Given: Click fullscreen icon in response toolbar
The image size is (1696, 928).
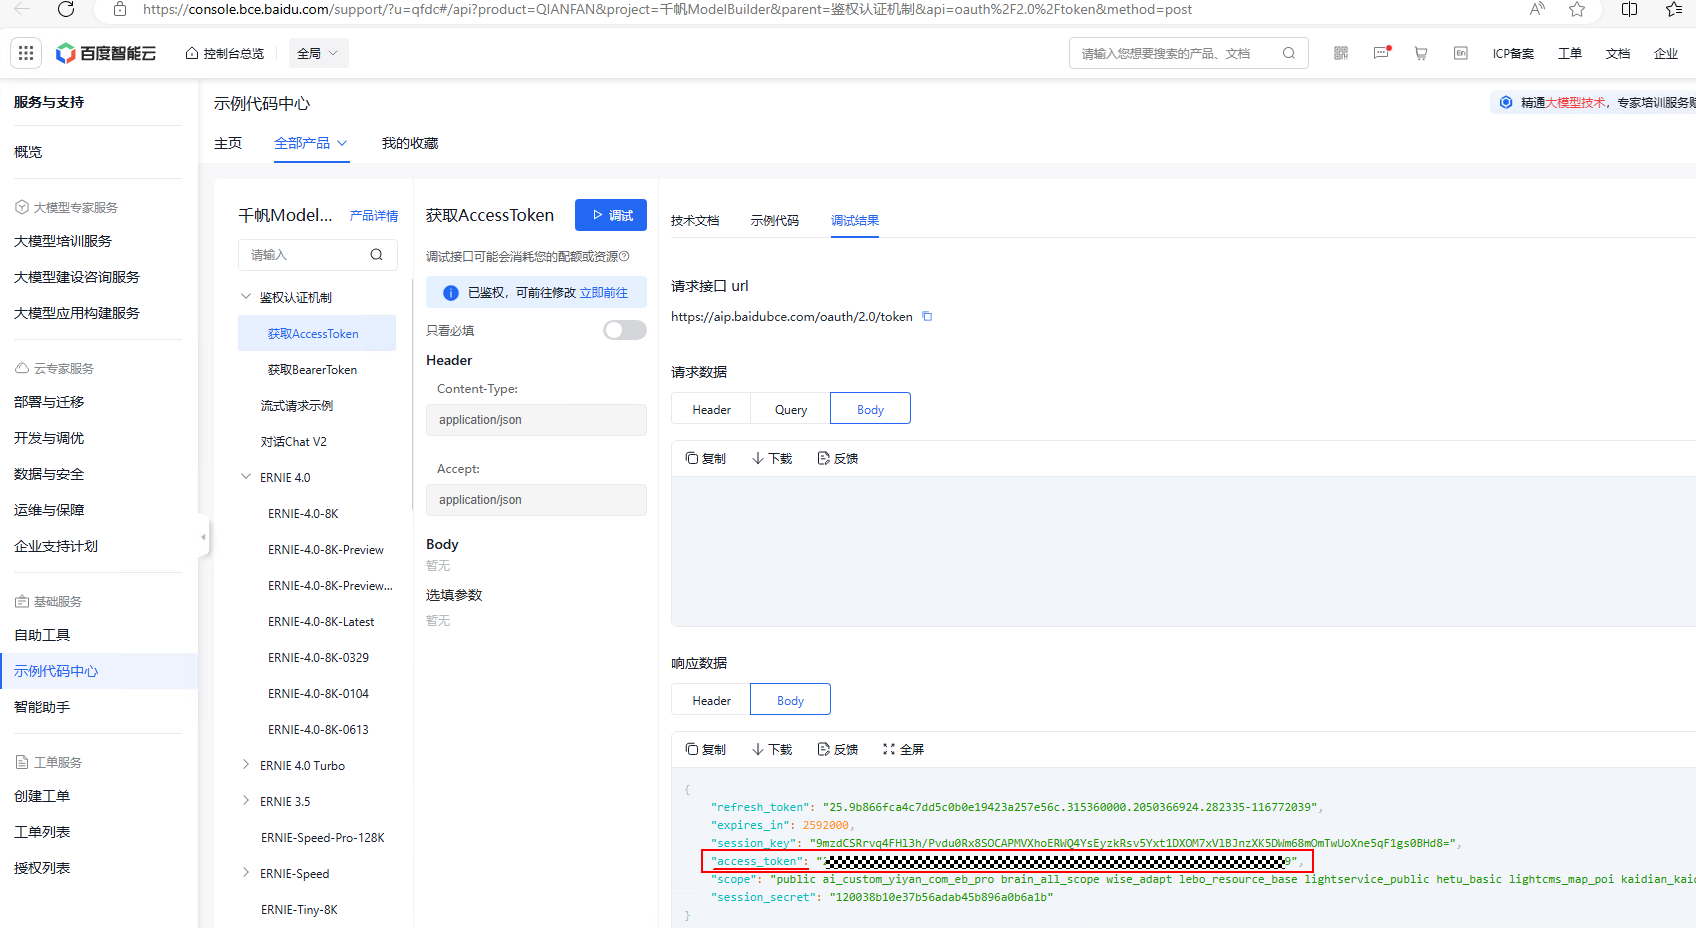Looking at the screenshot, I should coord(903,749).
